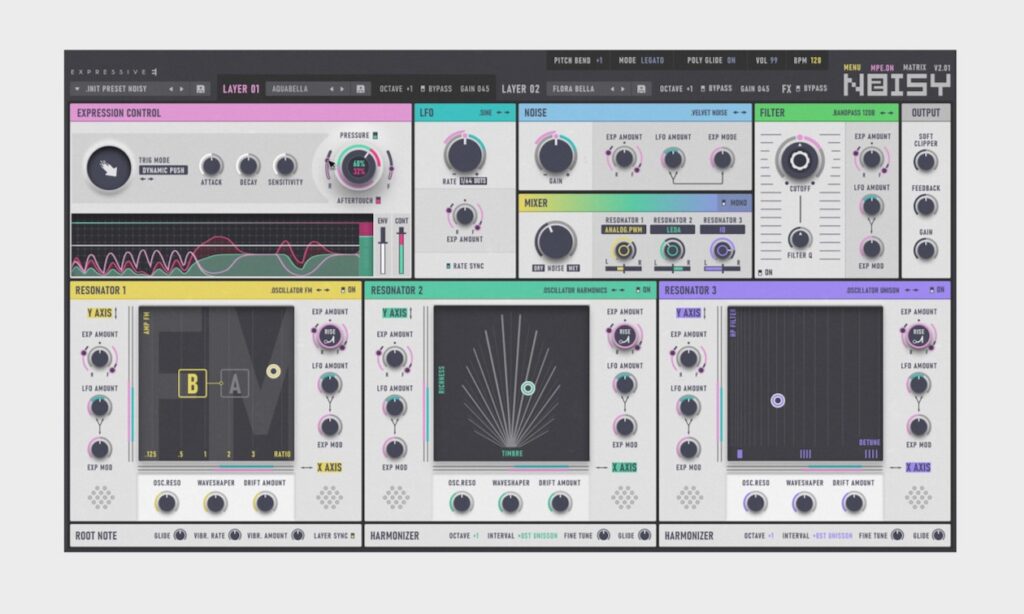This screenshot has width=1024, height=614.
Task: Click Poly Glide On setting
Action: [711, 60]
